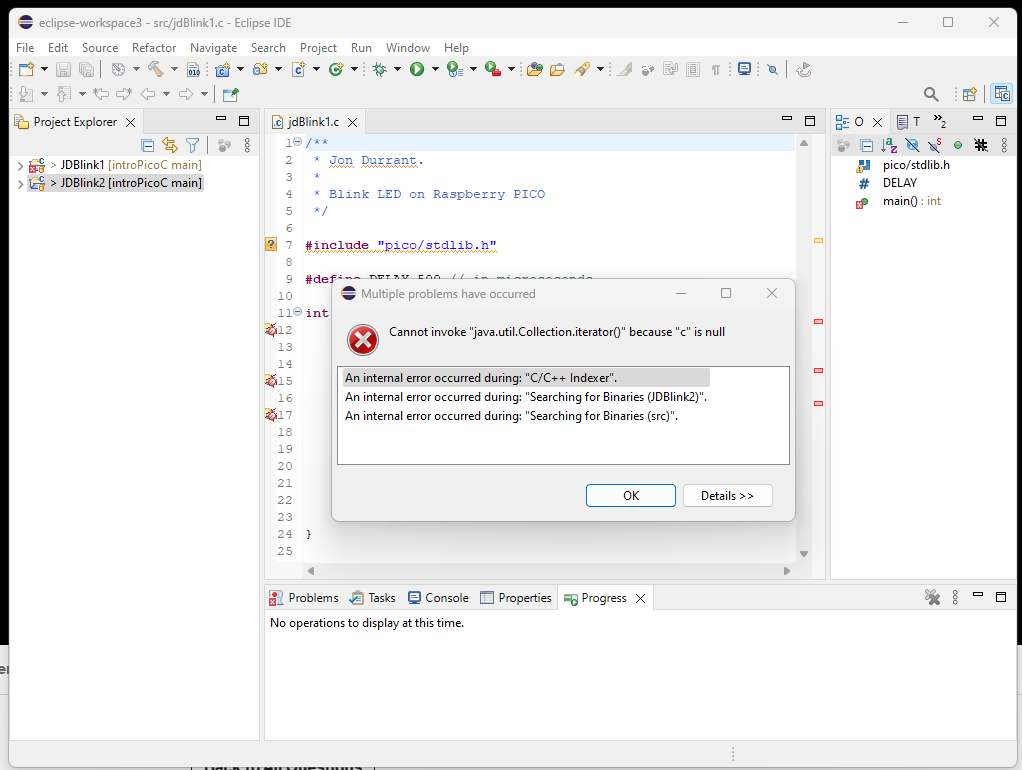The width and height of the screenshot is (1022, 770).
Task: Open Project Explorer view menu dots
Action: 247,145
